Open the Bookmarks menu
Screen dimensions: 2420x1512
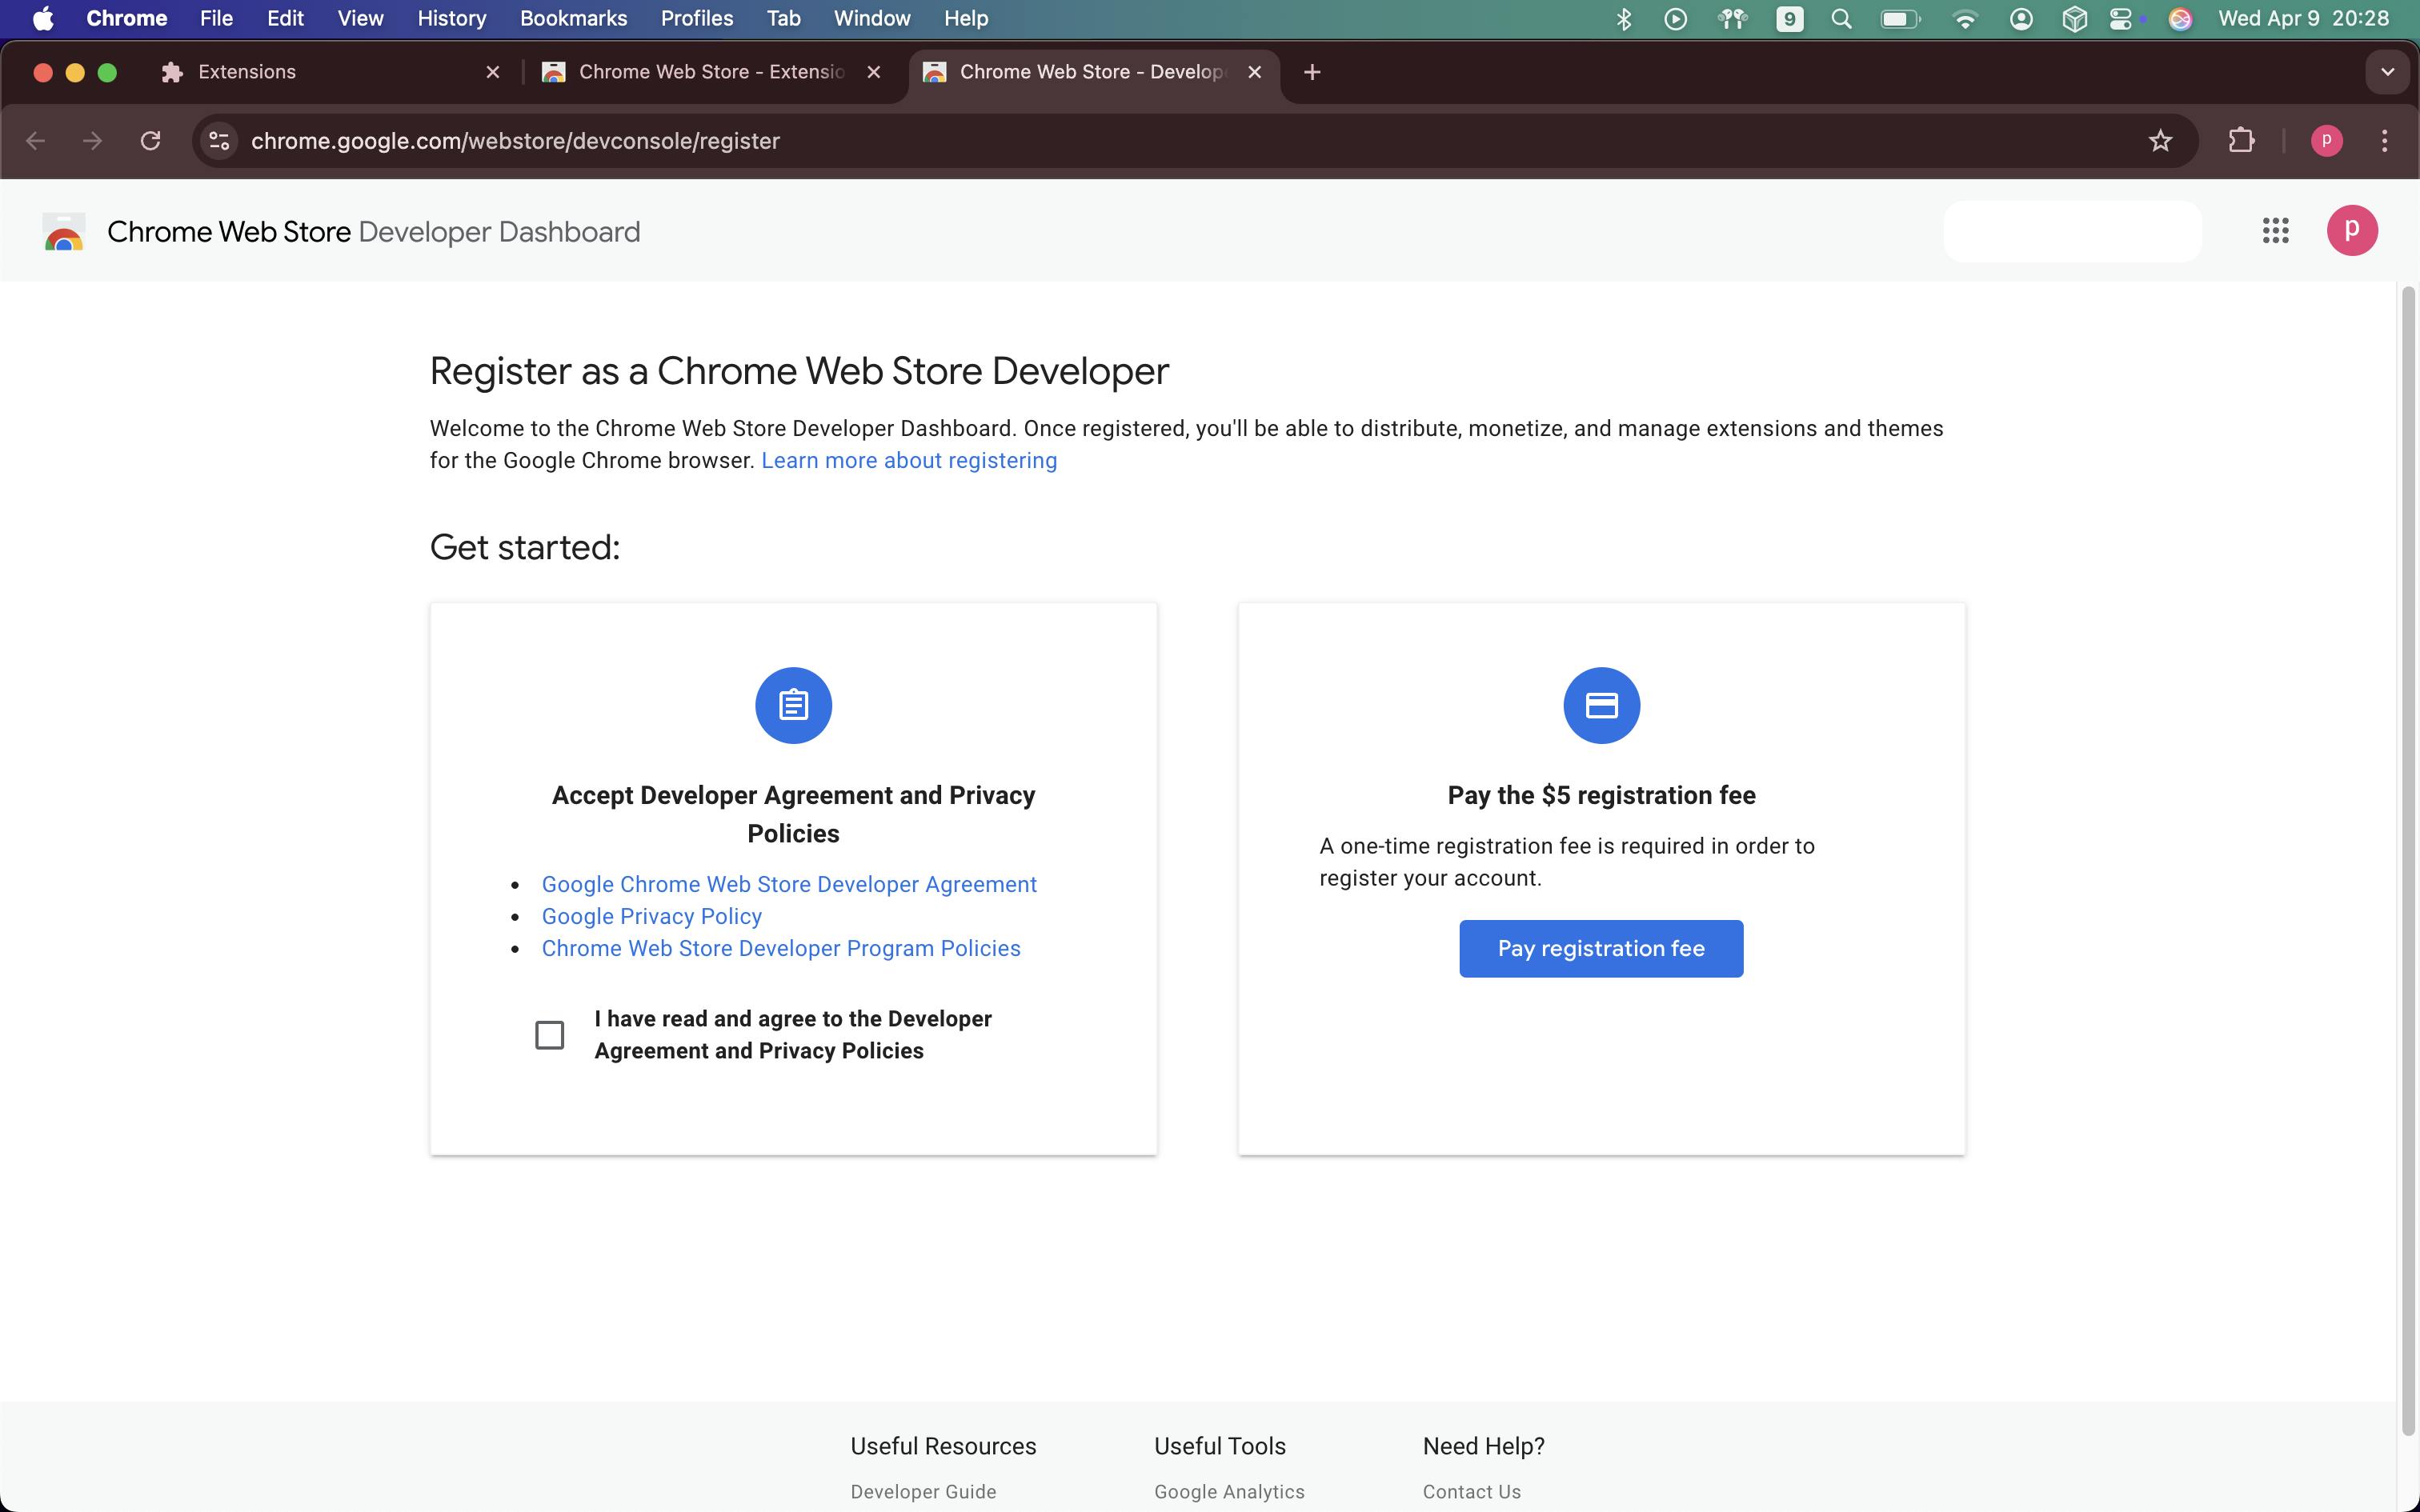[x=573, y=19]
